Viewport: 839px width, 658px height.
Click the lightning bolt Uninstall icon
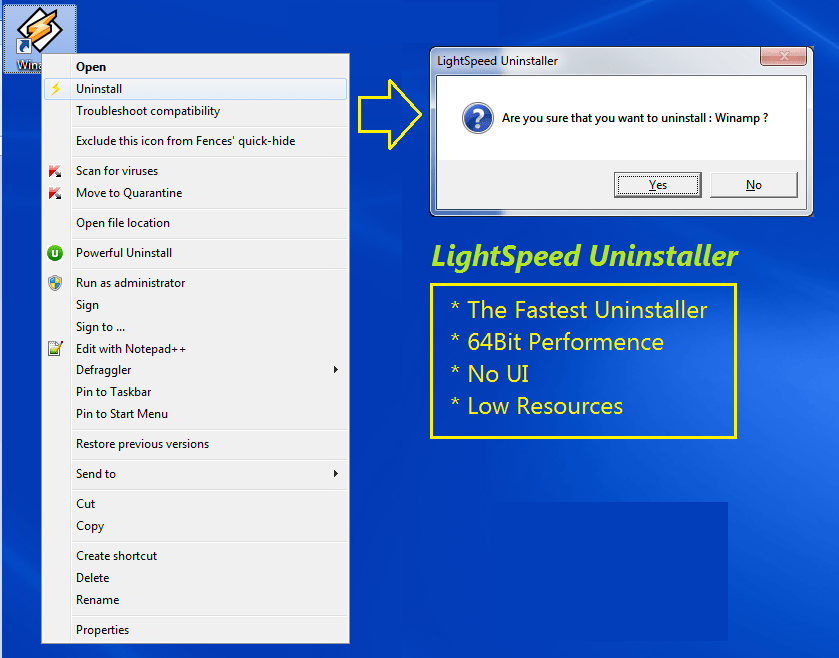click(x=55, y=89)
